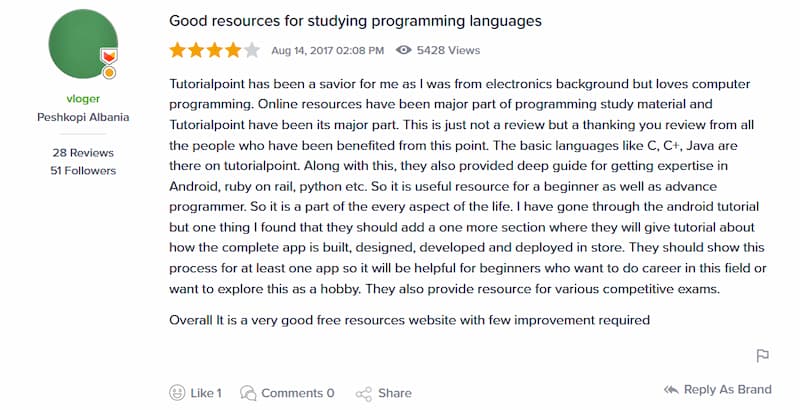Screen dimensions: 800x410
Task: View the 28 Reviews list
Action: (x=83, y=152)
